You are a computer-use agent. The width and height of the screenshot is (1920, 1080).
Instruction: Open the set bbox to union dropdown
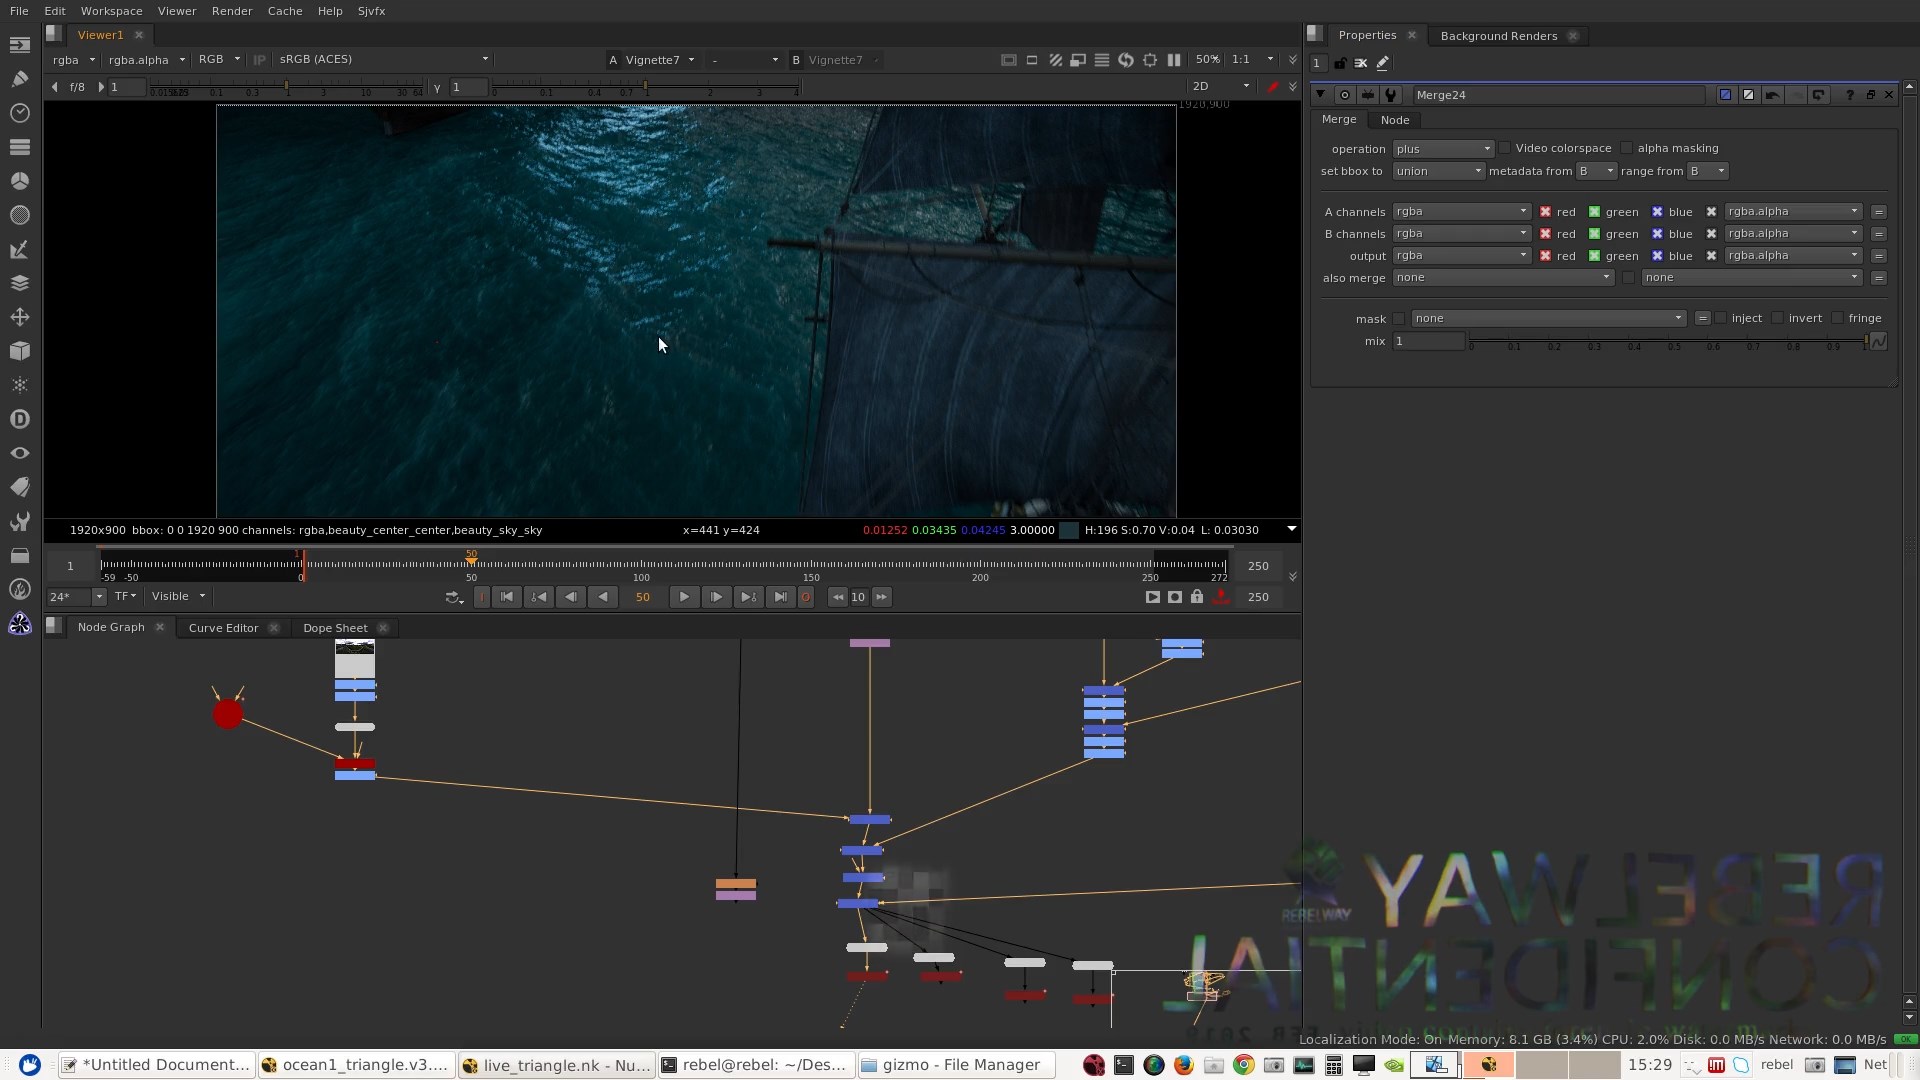(x=1437, y=171)
